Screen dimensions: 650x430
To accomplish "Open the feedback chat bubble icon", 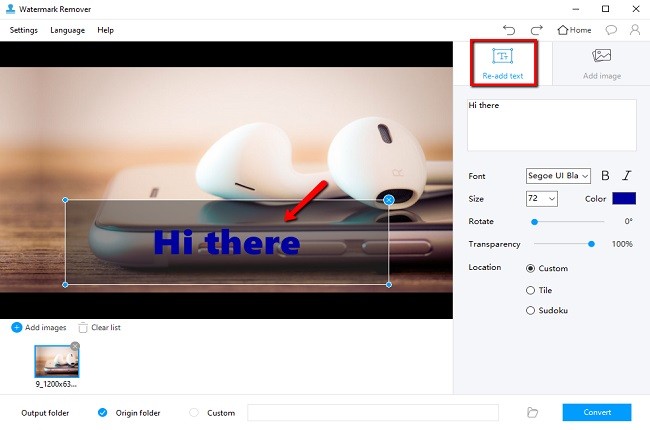I will click(611, 30).
